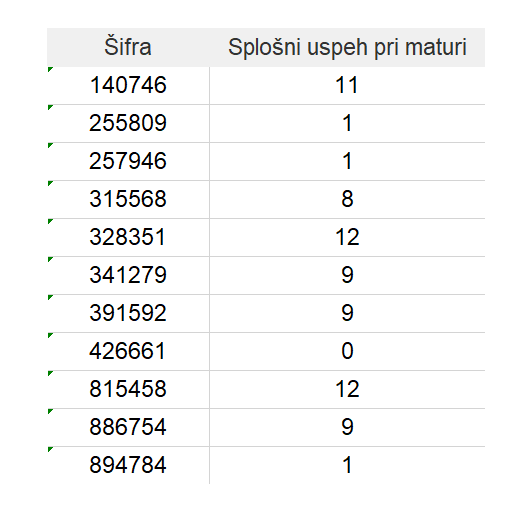513x505 pixels.
Task: Click score 11 next to 140746
Action: click(347, 85)
